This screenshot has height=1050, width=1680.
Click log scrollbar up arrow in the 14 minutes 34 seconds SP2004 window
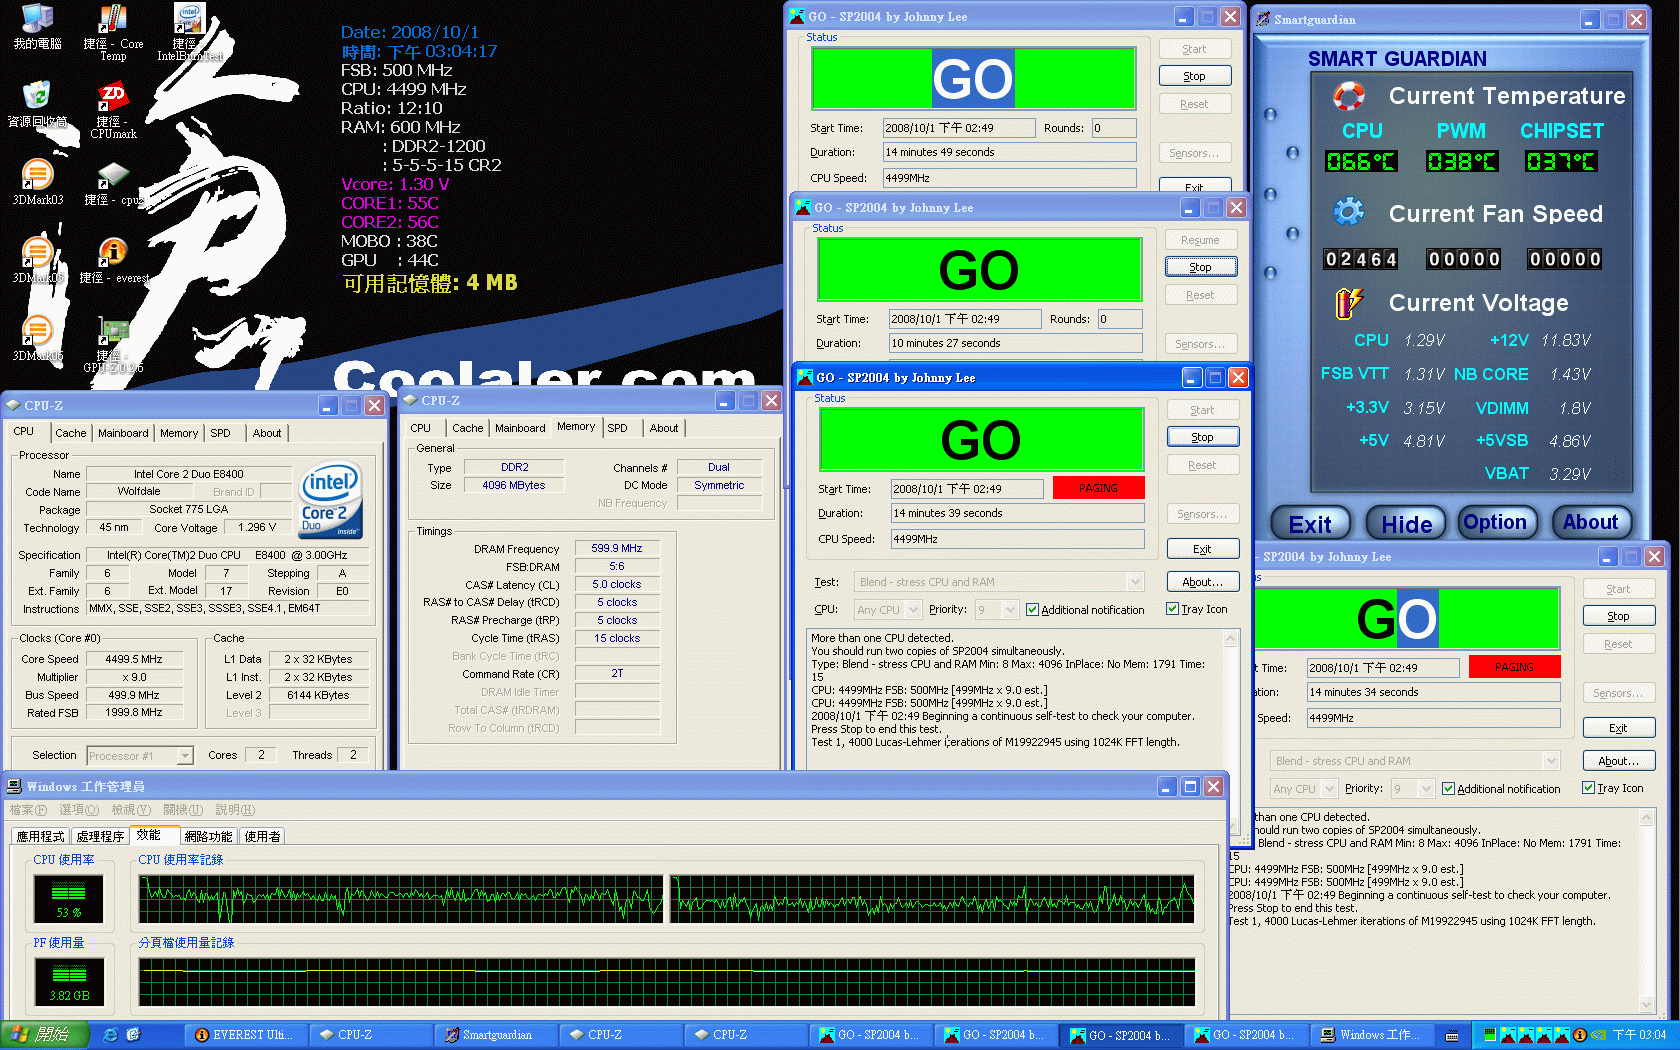point(1647,818)
